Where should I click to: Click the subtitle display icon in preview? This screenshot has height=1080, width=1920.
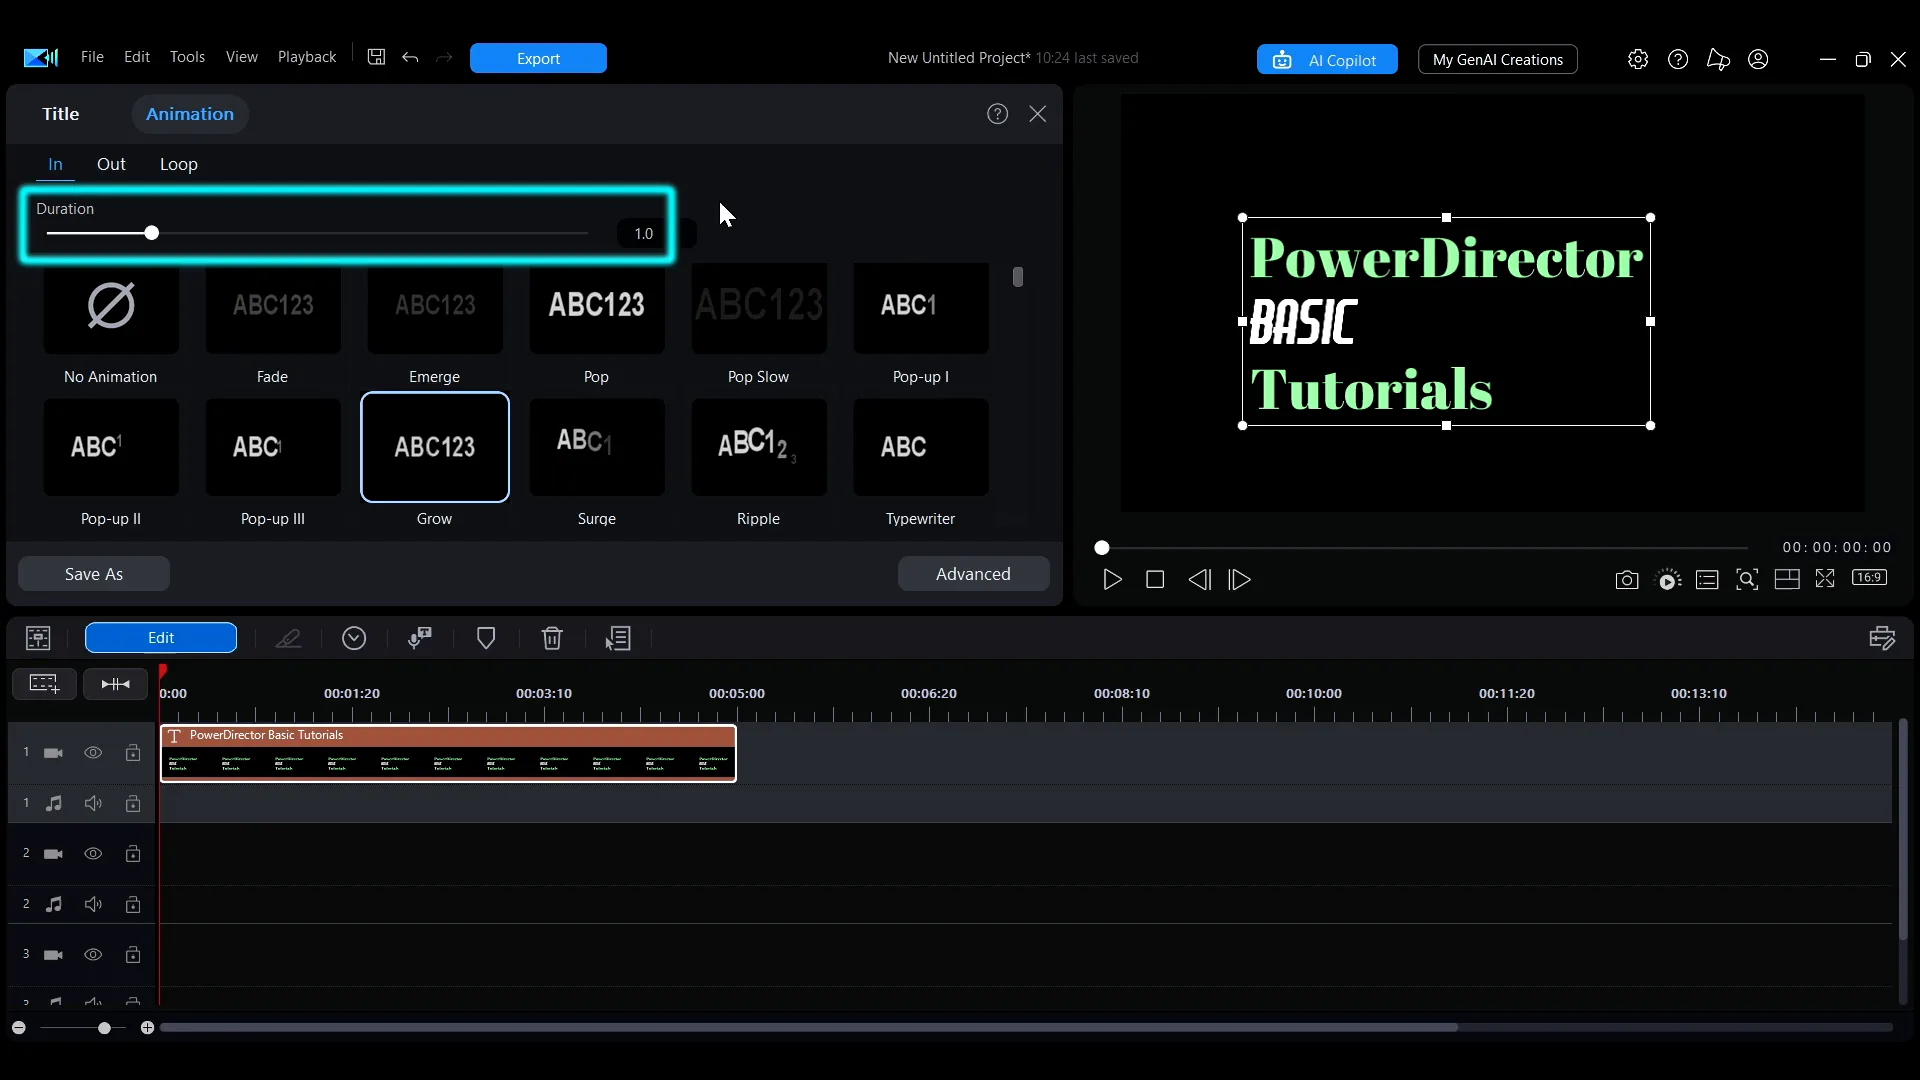(x=1707, y=580)
